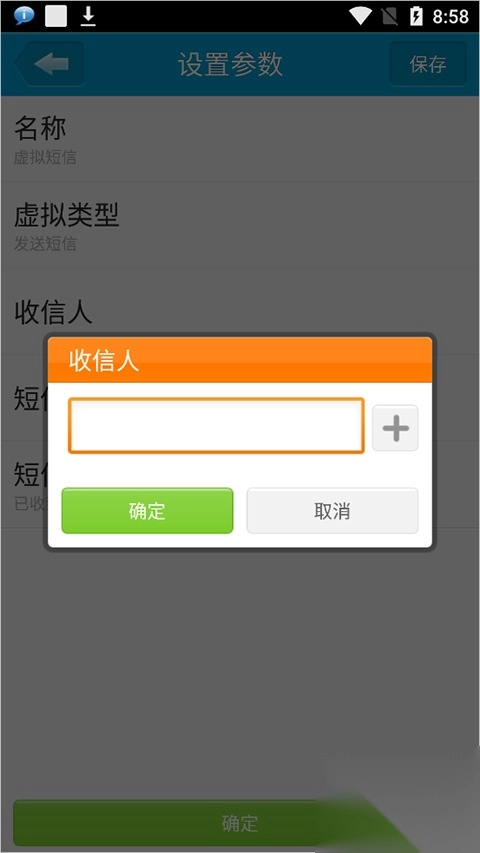Click the plus icon to add contact
This screenshot has height=853, width=480.
click(395, 428)
